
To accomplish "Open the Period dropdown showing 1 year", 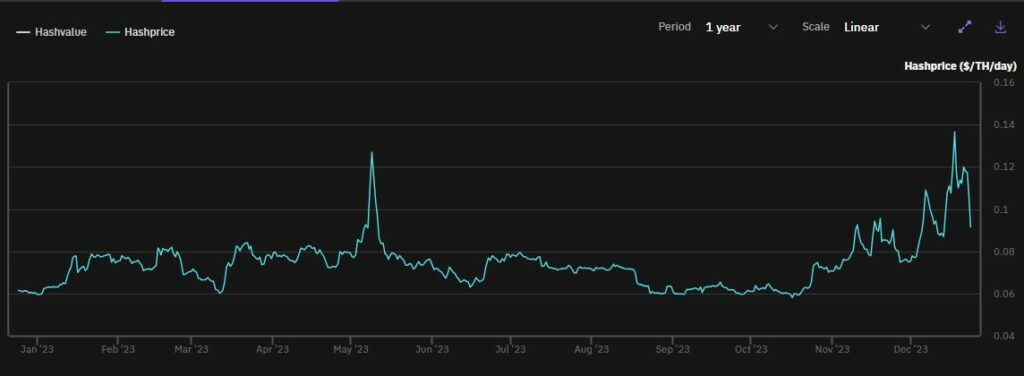I will (x=741, y=27).
